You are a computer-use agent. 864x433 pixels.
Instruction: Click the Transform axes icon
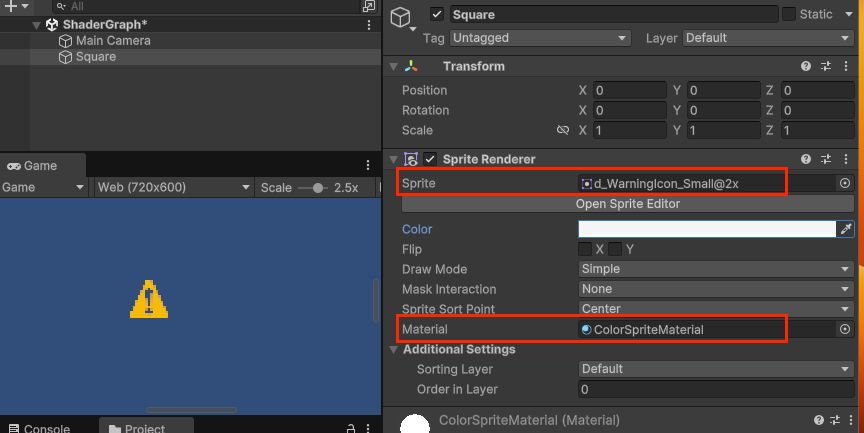coord(411,66)
